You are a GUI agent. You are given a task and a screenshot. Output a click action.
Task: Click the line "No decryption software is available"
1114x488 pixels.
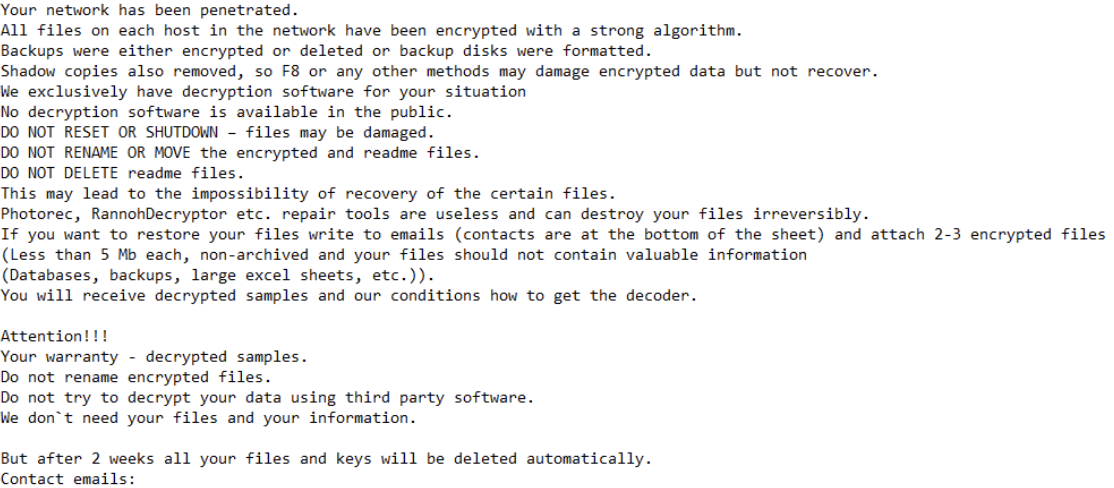pyautogui.click(x=226, y=112)
